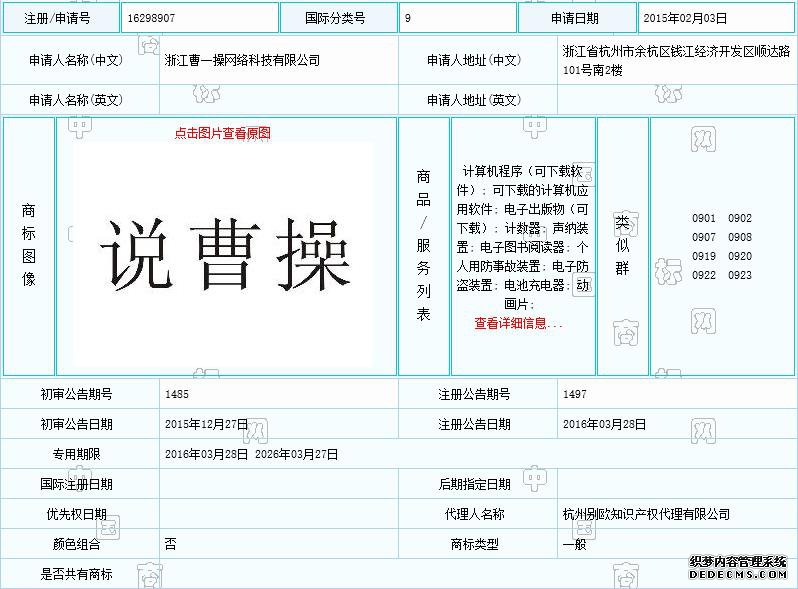Viewport: 798px width, 589px height.
Task: Select applicant name 浙江曹一操网络科技有限公司
Action: point(242,60)
